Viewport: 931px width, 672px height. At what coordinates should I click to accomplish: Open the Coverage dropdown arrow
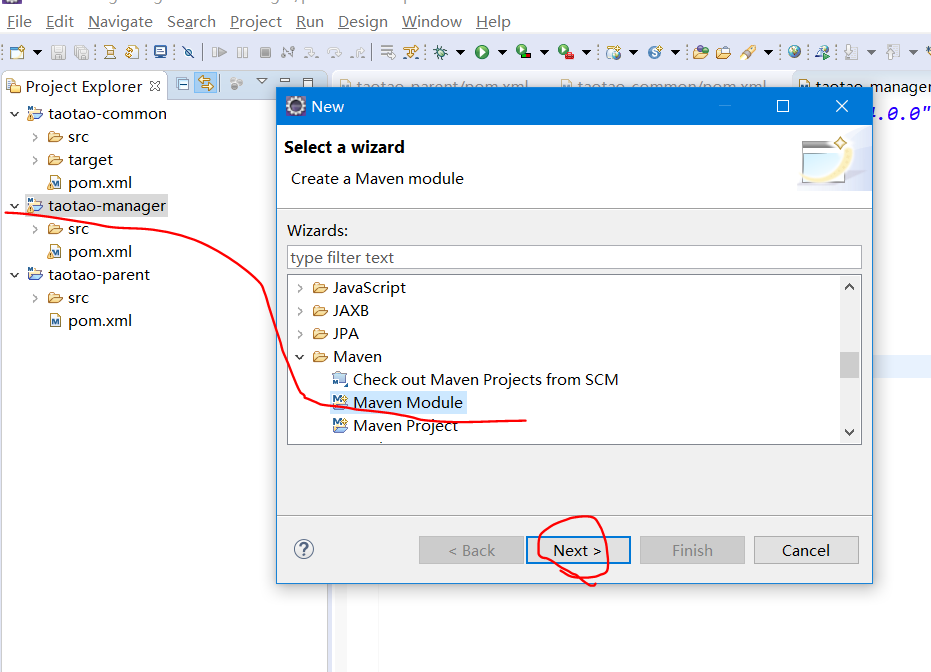544,52
